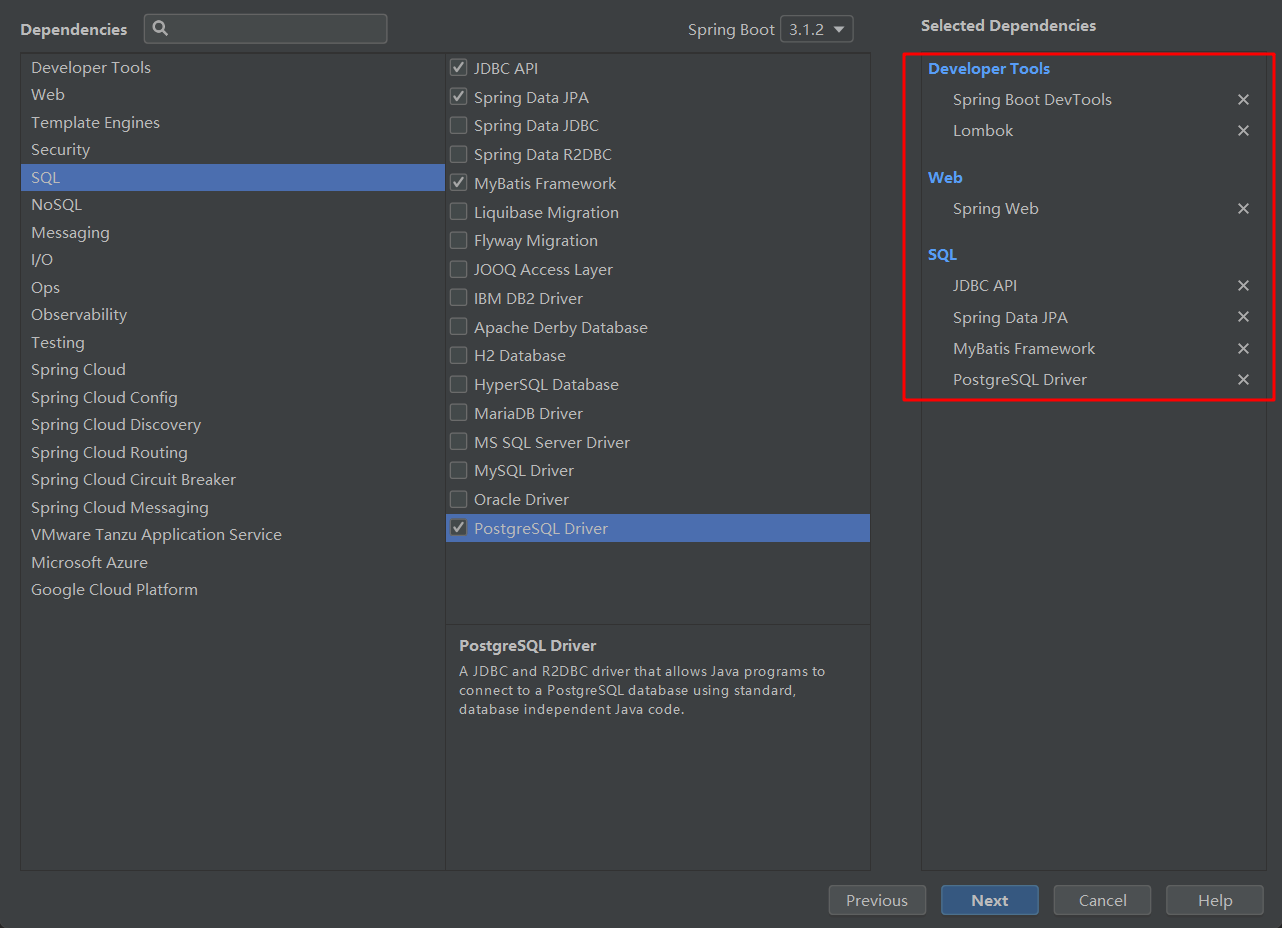This screenshot has width=1282, height=928.
Task: Select the Template Engines category
Action: [x=232, y=123]
